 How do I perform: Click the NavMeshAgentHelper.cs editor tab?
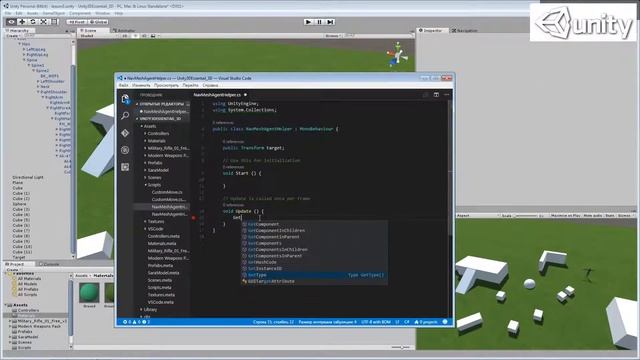click(x=217, y=95)
